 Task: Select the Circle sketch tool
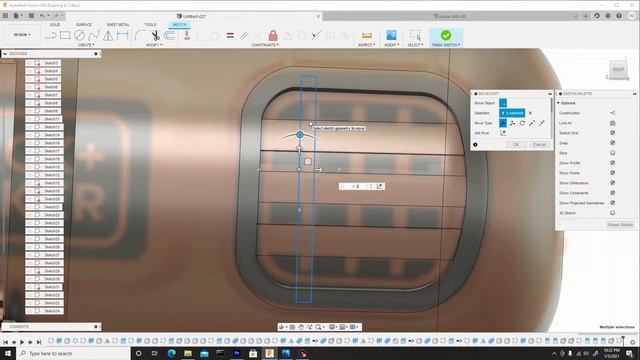tap(79, 35)
